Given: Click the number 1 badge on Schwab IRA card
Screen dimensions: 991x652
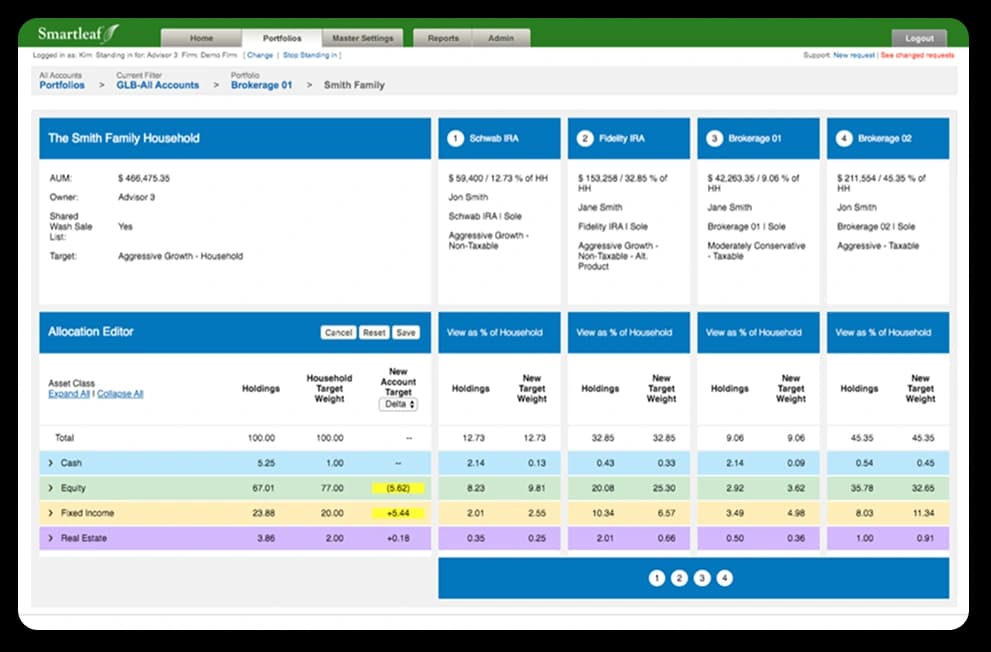Looking at the screenshot, I should click(x=455, y=138).
